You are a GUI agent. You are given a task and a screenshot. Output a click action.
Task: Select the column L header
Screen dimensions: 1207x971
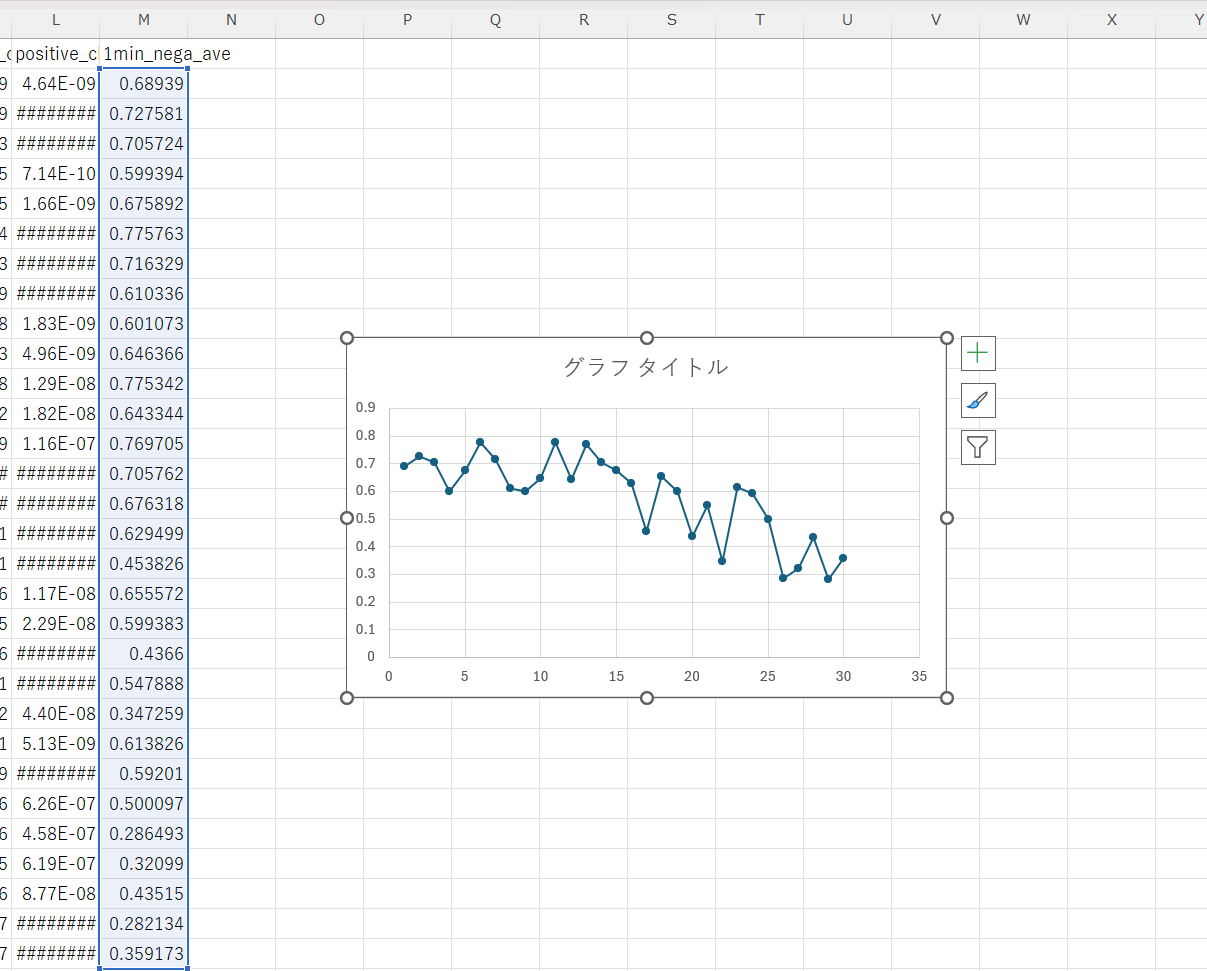(55, 19)
